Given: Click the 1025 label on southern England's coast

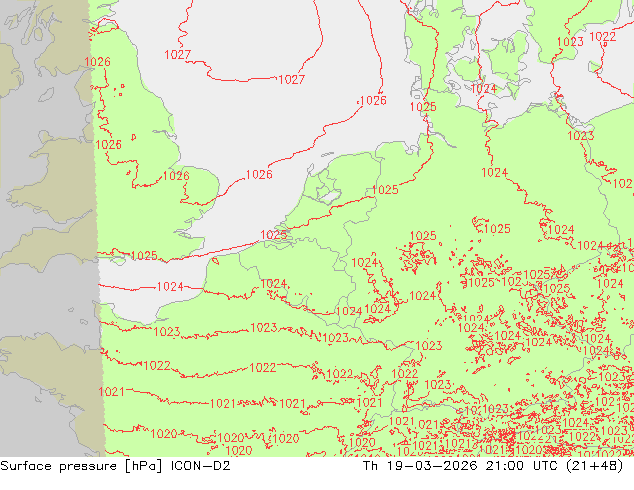Looking at the screenshot, I should pyautogui.click(x=144, y=256).
